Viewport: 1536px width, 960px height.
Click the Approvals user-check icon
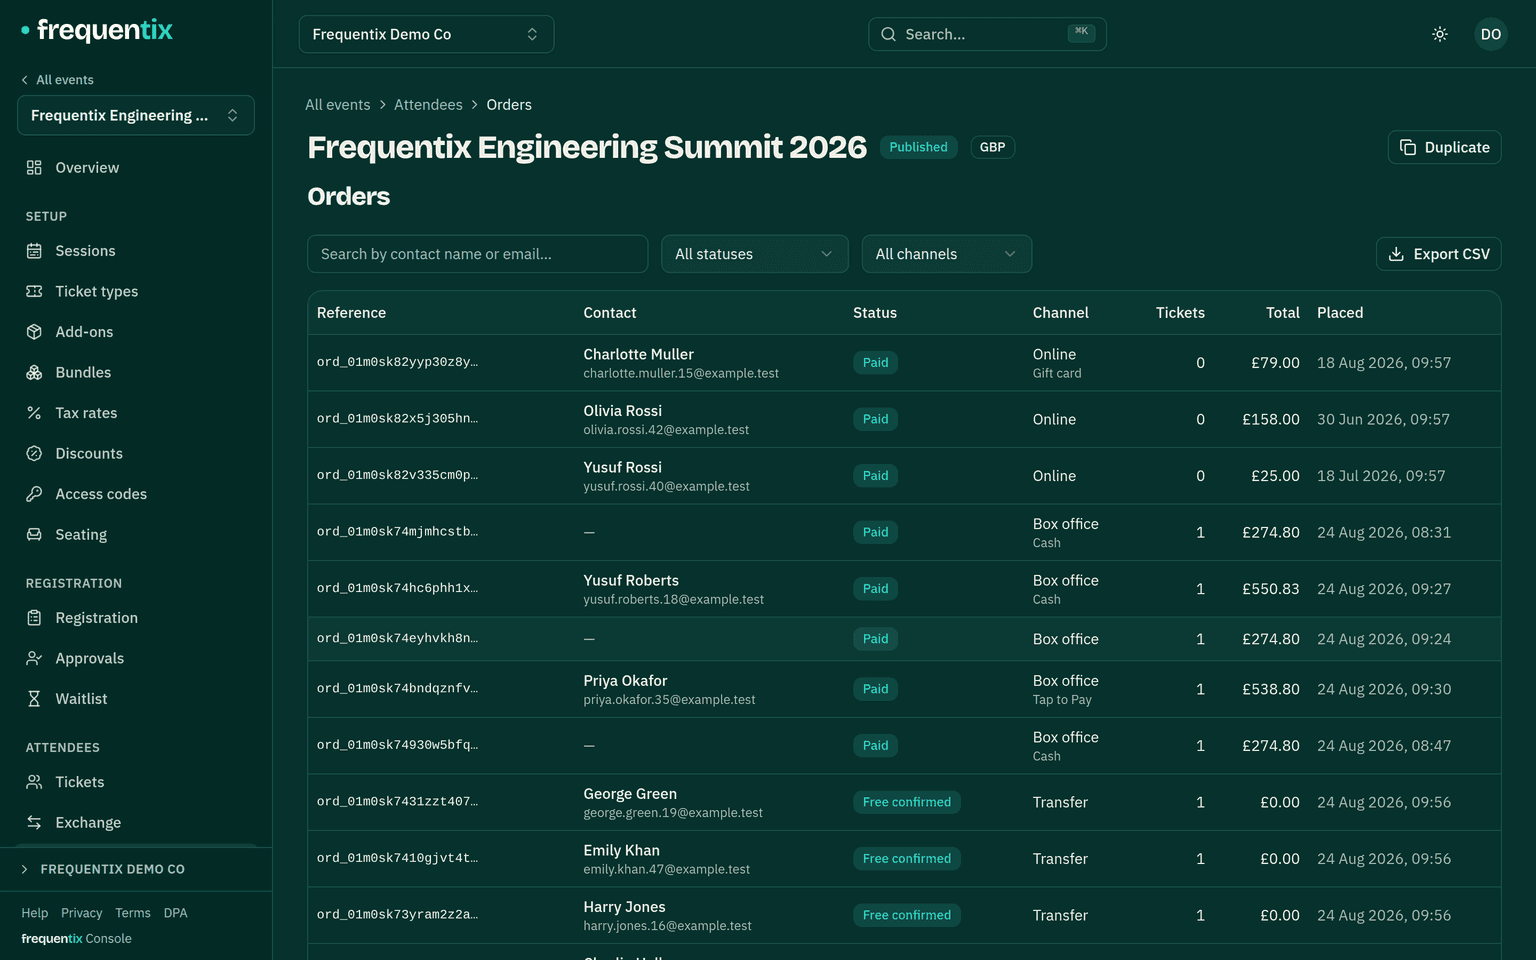[x=34, y=658]
